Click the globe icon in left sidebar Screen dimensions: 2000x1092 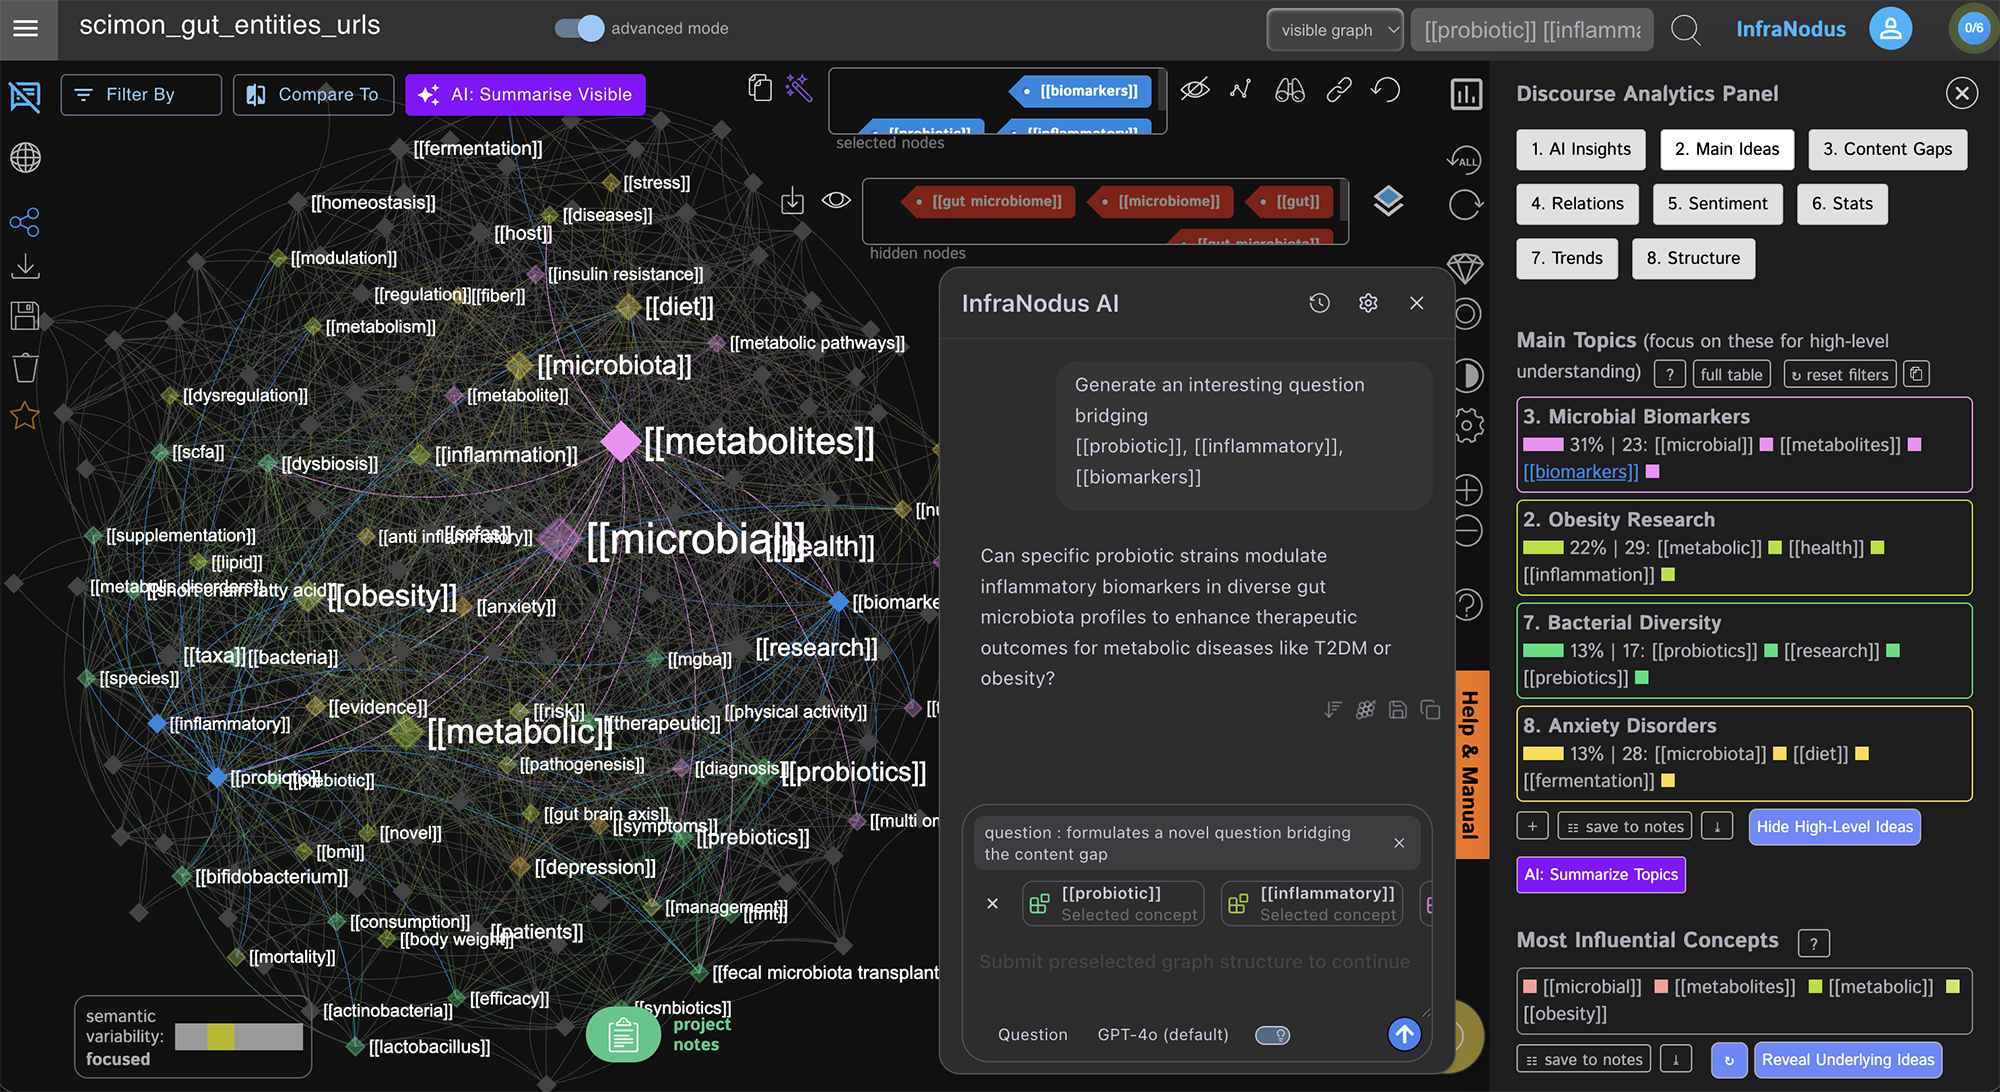coord(25,157)
